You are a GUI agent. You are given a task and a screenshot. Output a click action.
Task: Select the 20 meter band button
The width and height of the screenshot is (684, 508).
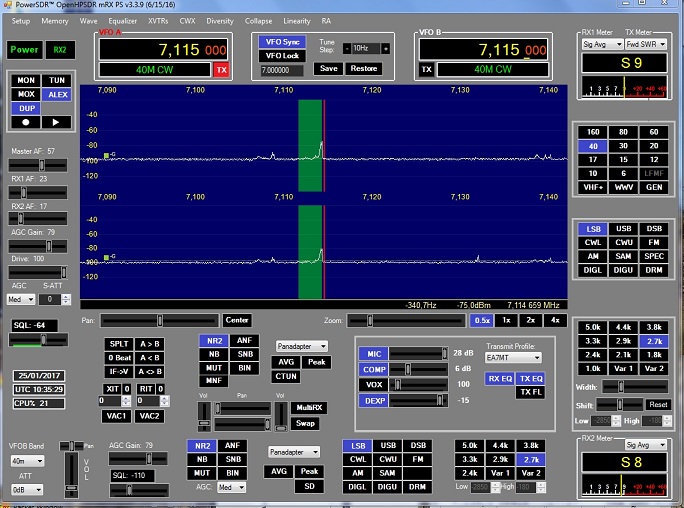653,145
